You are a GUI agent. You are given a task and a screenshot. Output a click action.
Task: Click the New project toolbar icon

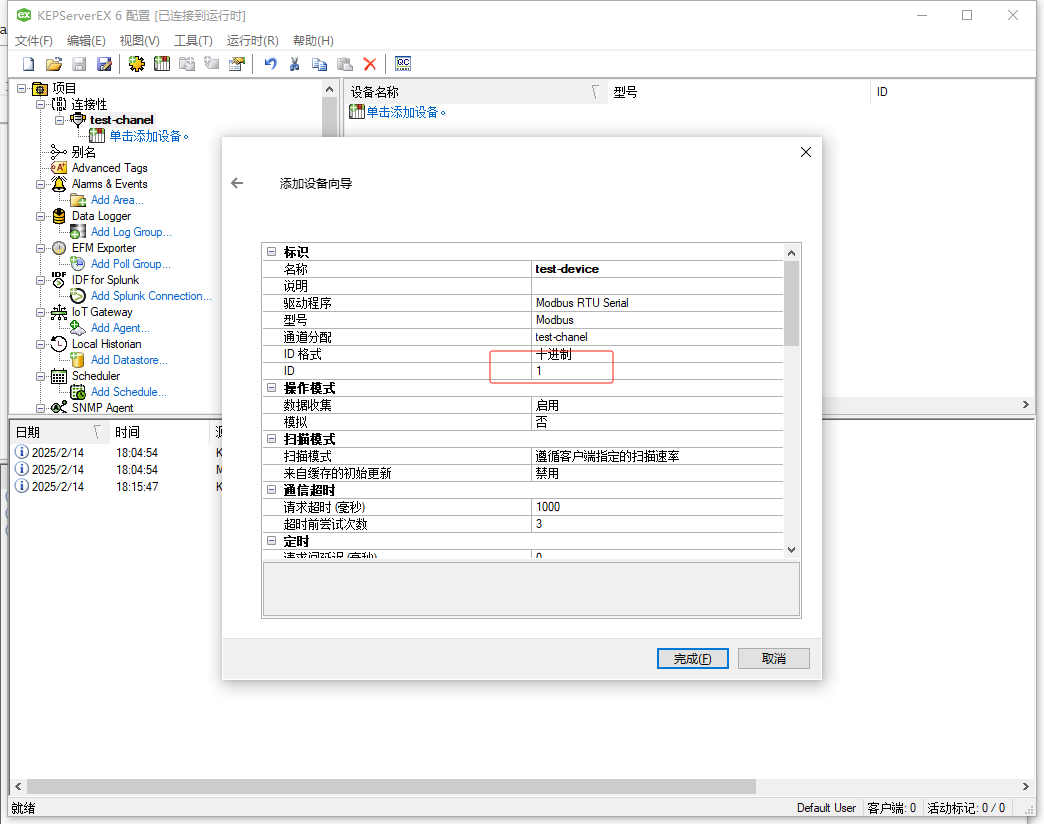point(29,64)
